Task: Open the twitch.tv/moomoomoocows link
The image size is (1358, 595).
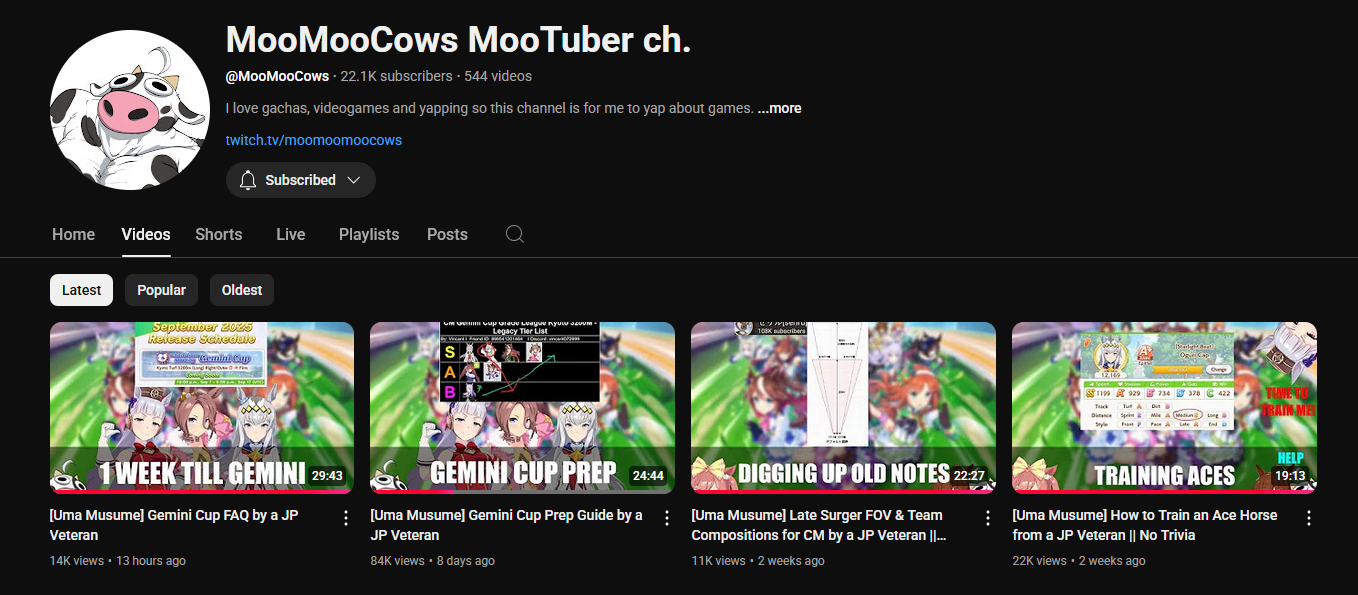Action: (x=313, y=140)
